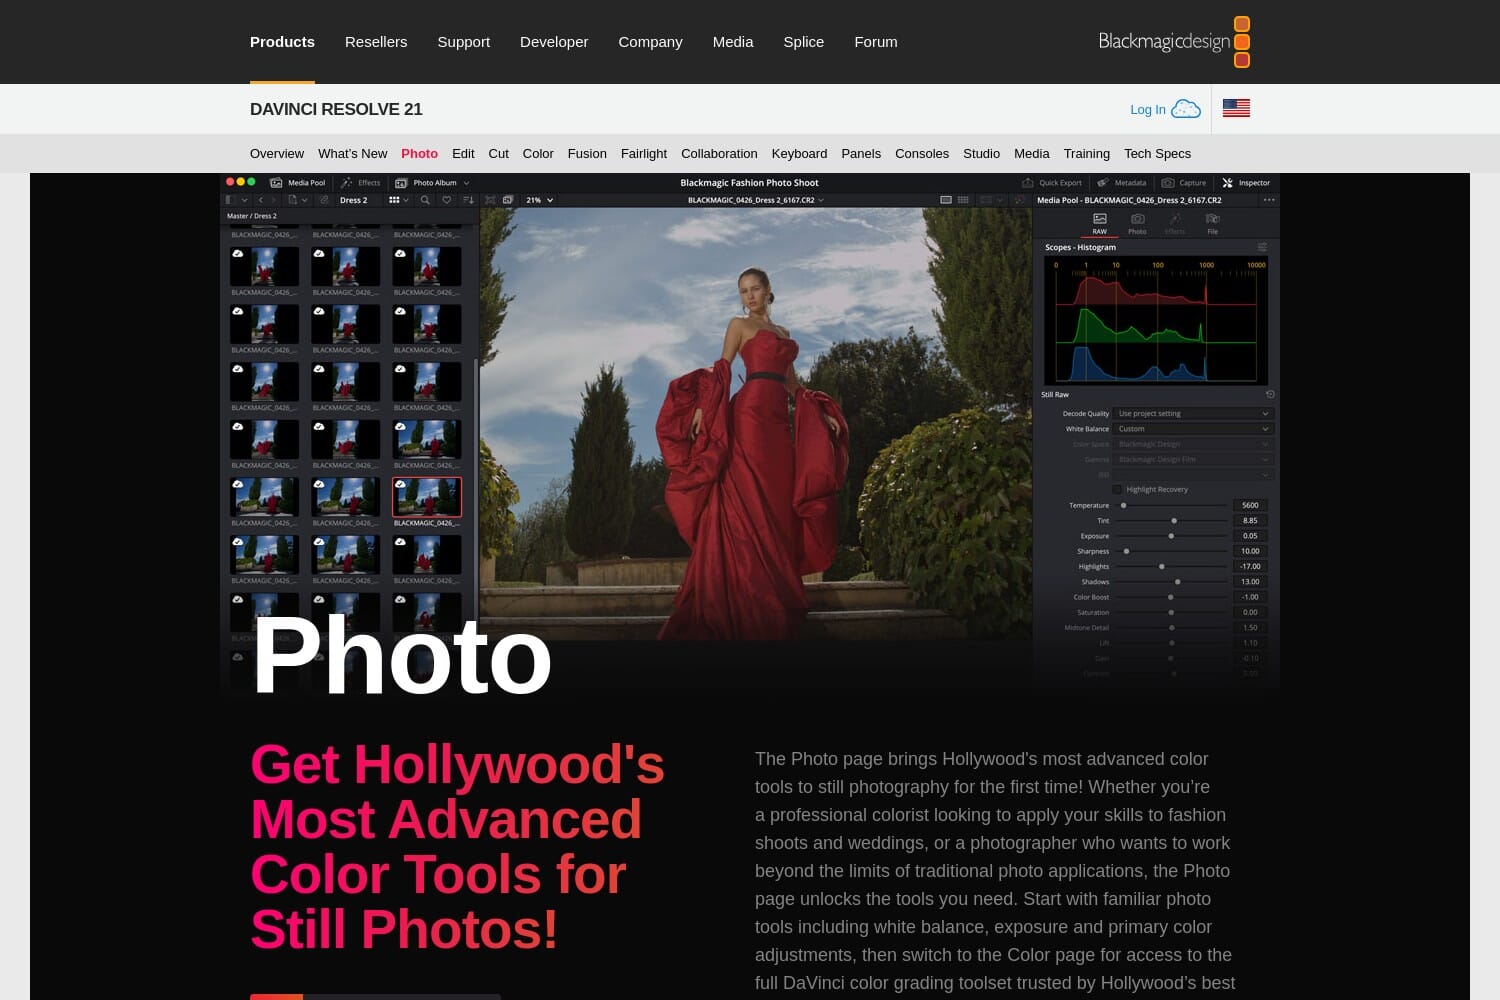Screen dimensions: 1500x1000
Task: Click the Log In link
Action: click(x=1147, y=109)
